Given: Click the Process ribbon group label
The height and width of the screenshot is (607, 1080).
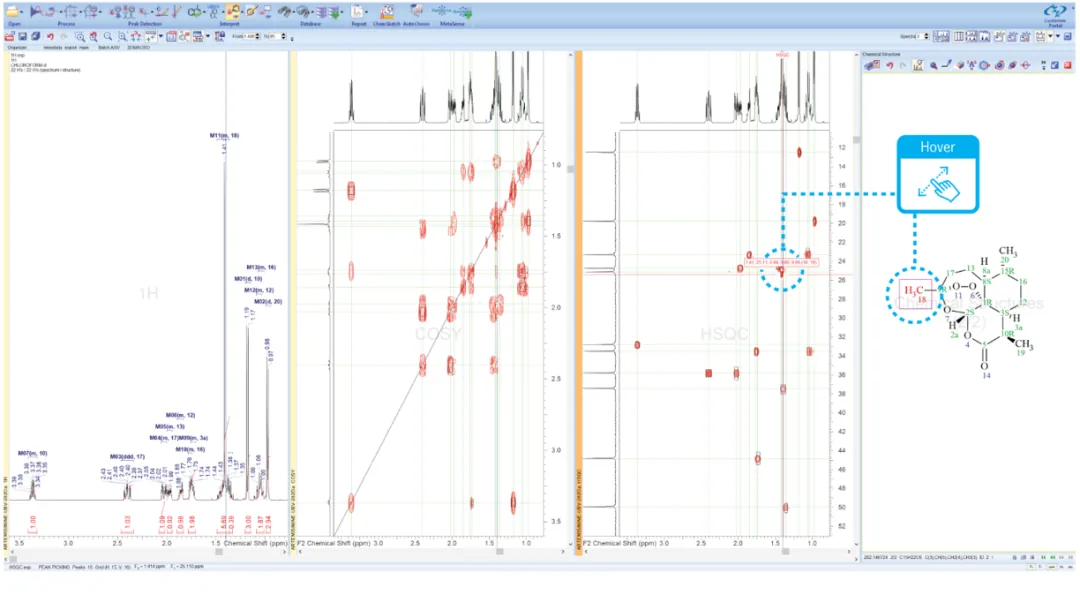Looking at the screenshot, I should pos(66,24).
